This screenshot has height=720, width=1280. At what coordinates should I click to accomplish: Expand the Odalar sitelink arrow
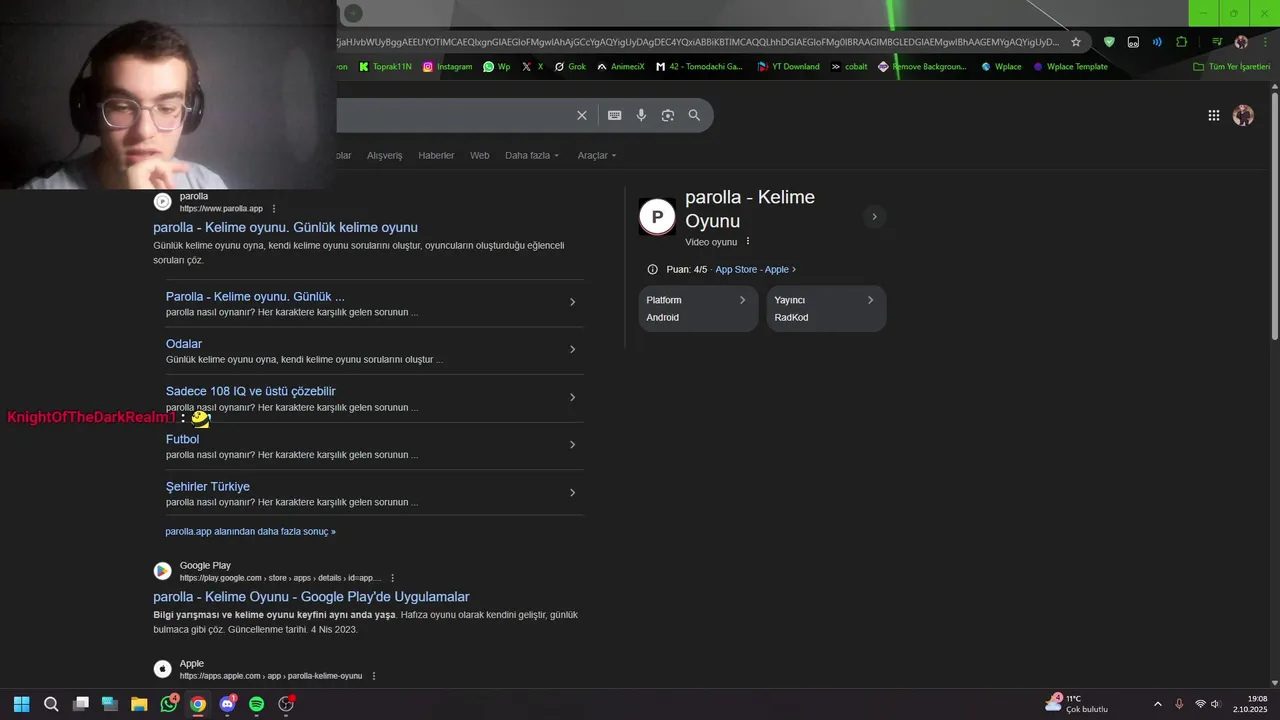[x=572, y=349]
